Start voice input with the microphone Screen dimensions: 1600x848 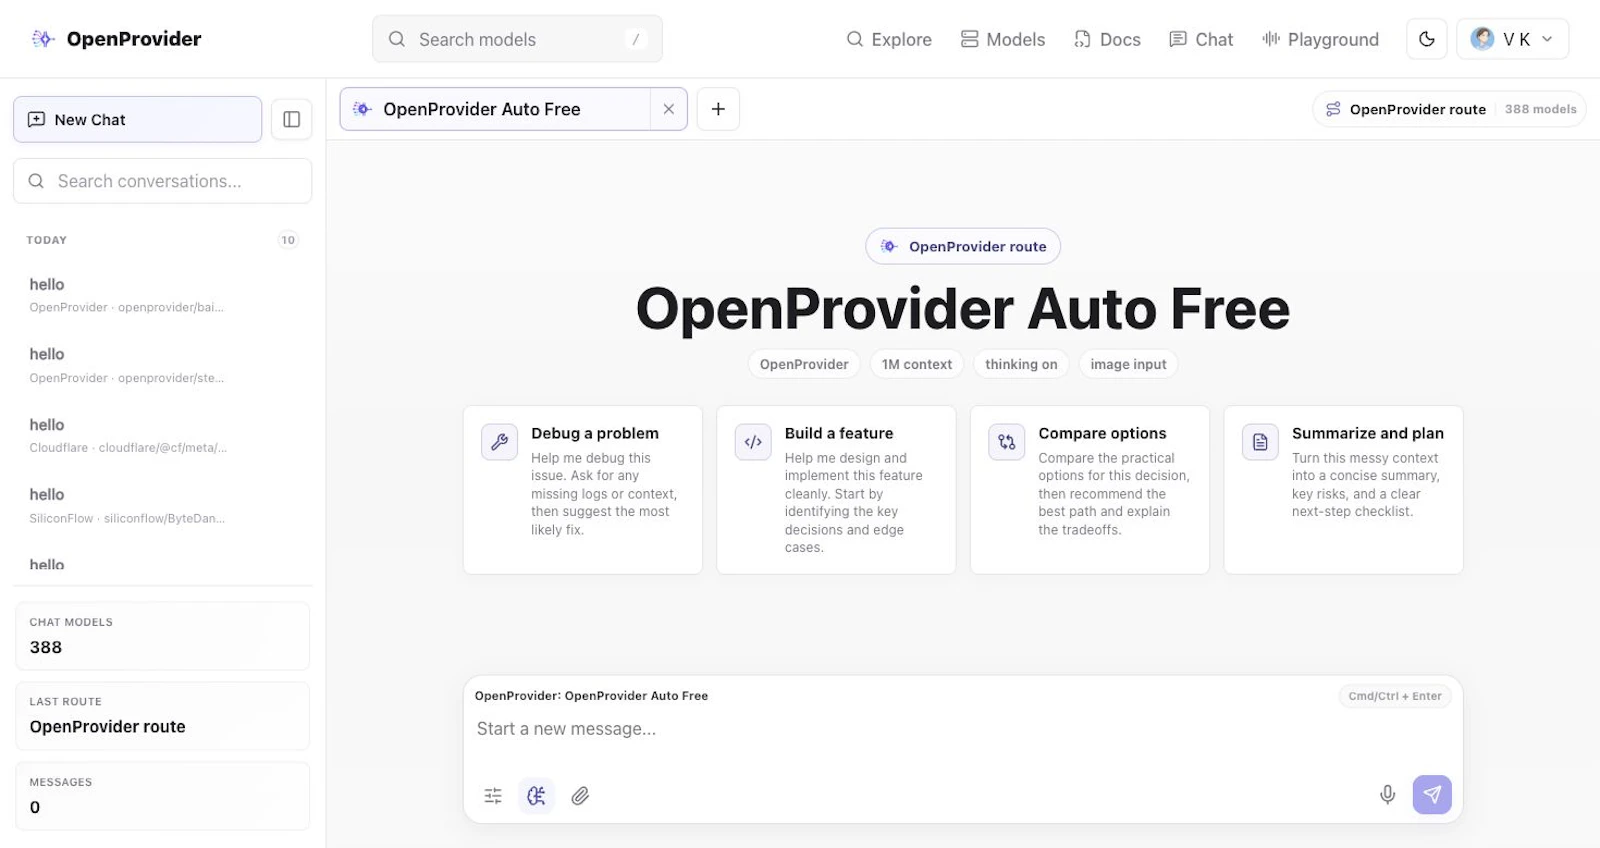coord(1388,795)
